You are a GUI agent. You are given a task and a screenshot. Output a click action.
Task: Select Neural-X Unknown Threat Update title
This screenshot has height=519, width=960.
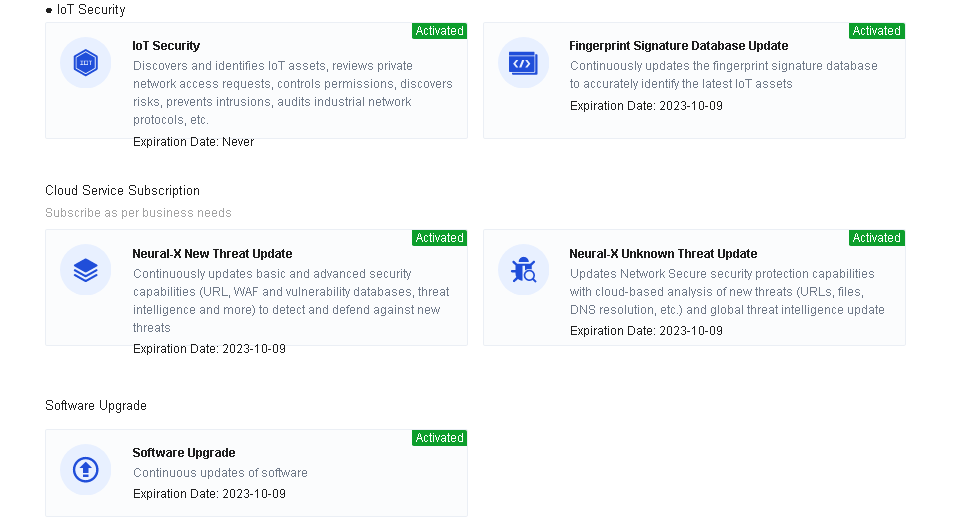coord(663,254)
